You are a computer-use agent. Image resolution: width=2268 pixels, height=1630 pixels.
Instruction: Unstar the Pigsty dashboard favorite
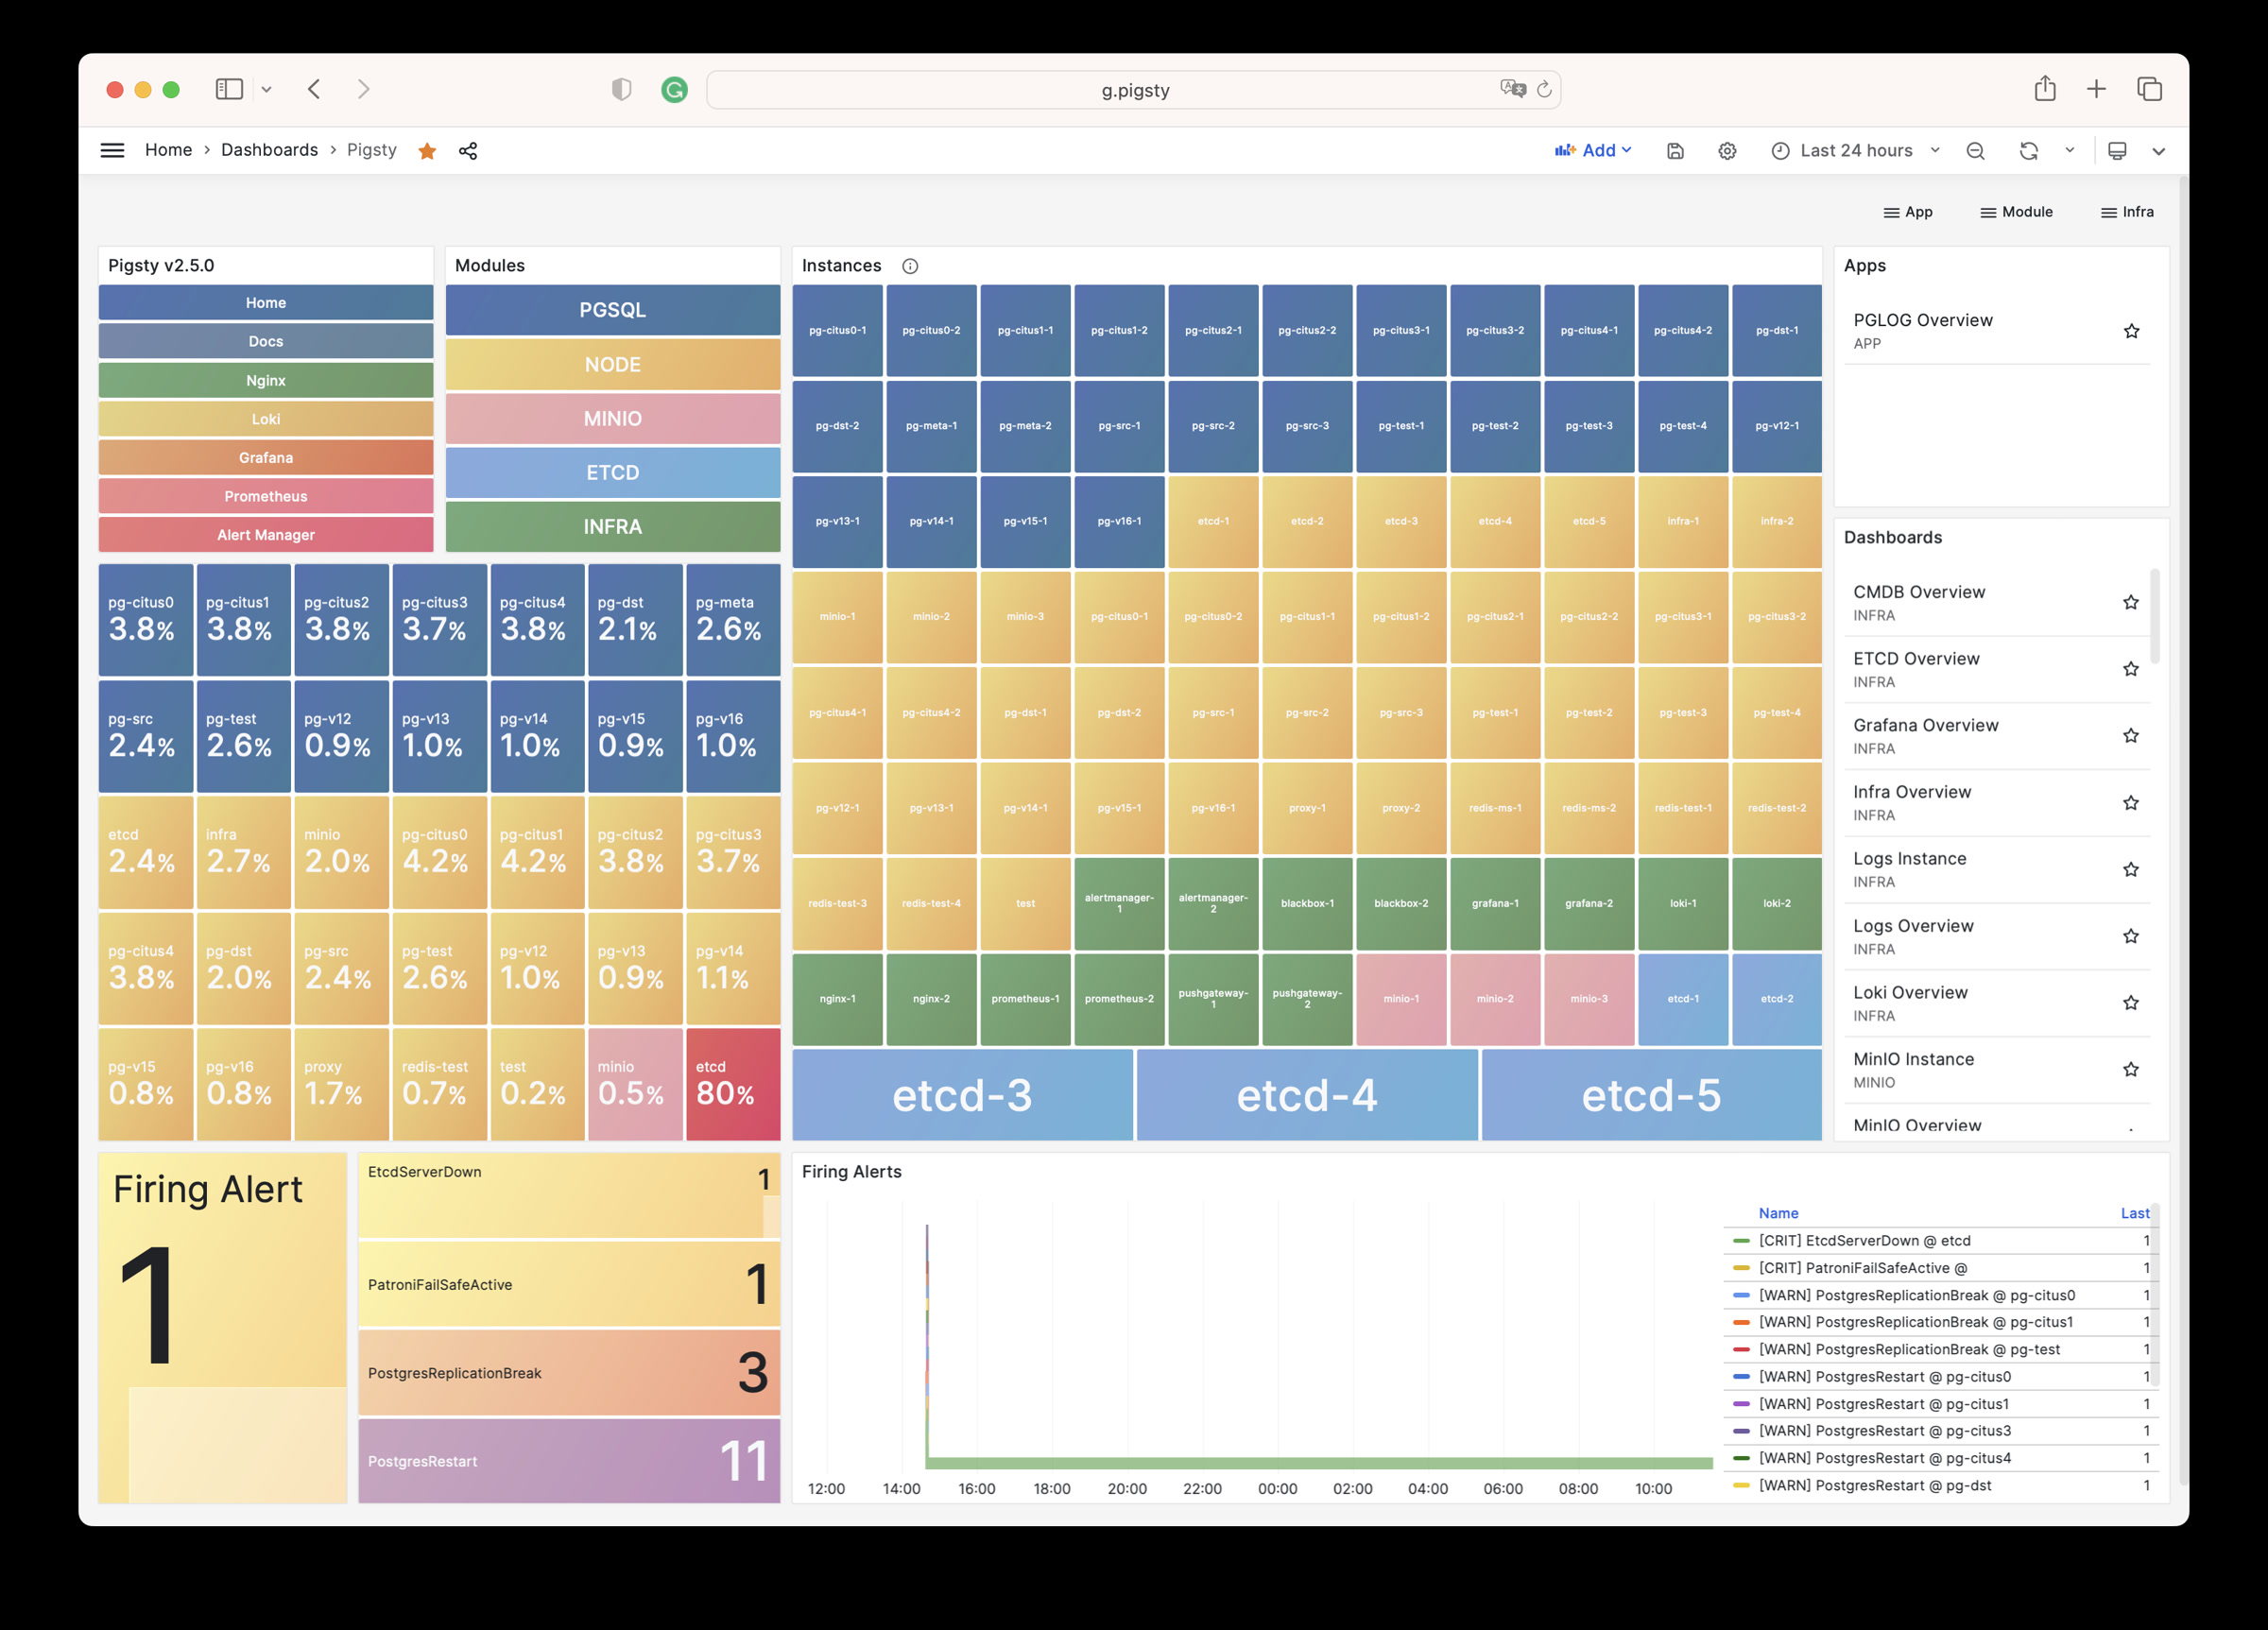pyautogui.click(x=427, y=151)
